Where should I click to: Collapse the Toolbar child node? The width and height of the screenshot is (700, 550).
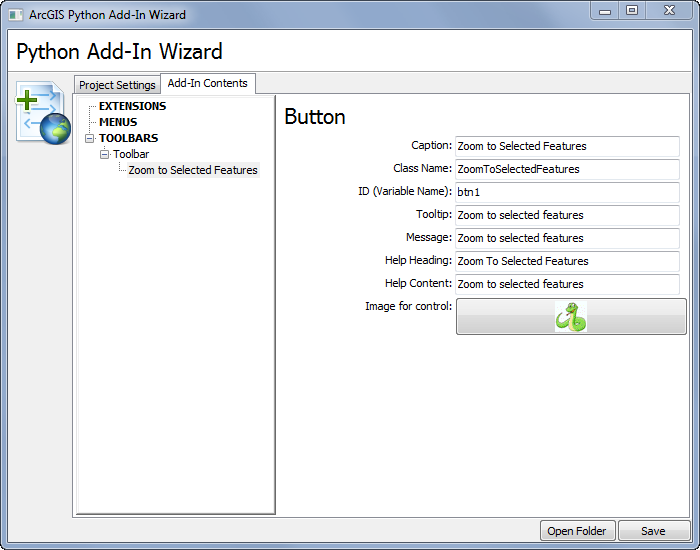(x=104, y=154)
